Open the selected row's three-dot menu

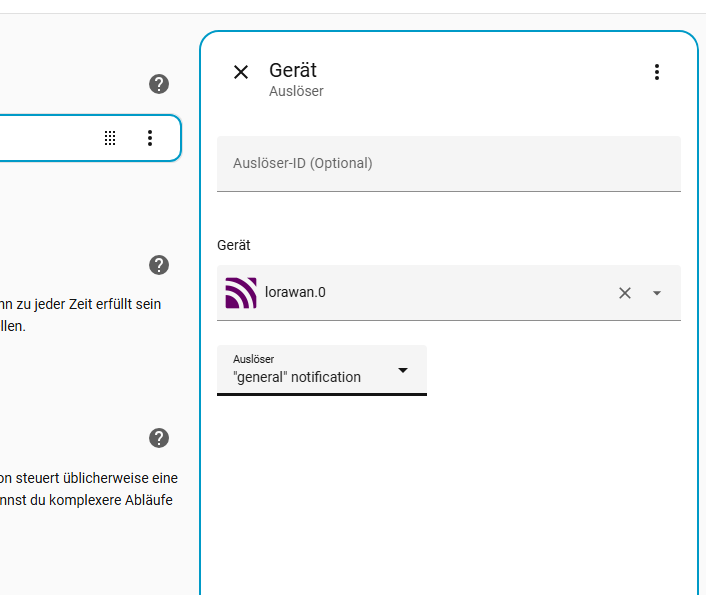click(150, 138)
